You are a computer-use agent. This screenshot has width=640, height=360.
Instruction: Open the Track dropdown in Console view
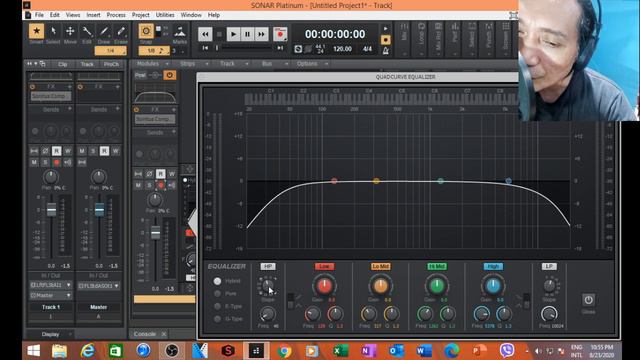pos(234,64)
